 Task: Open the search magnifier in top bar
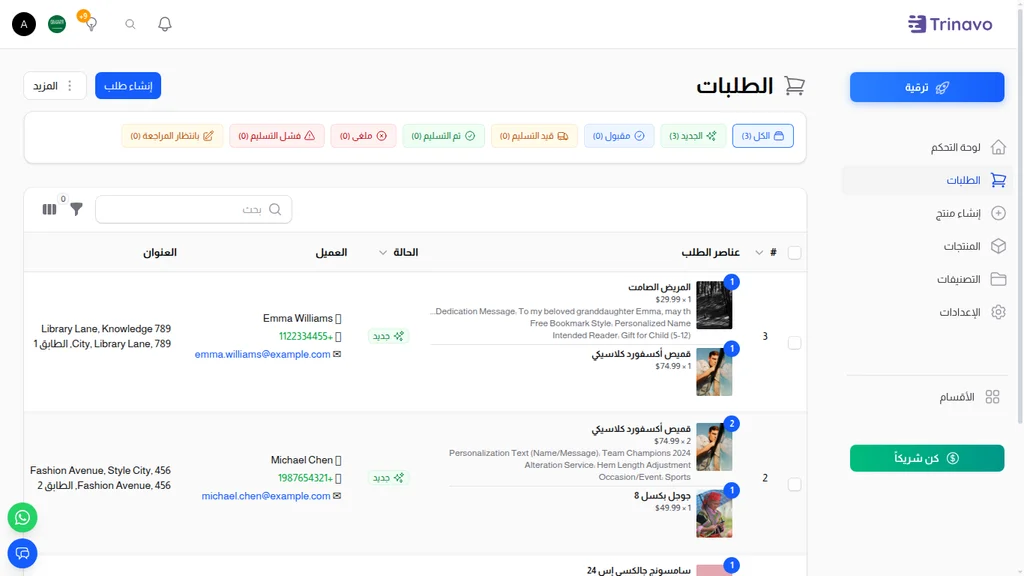point(130,24)
